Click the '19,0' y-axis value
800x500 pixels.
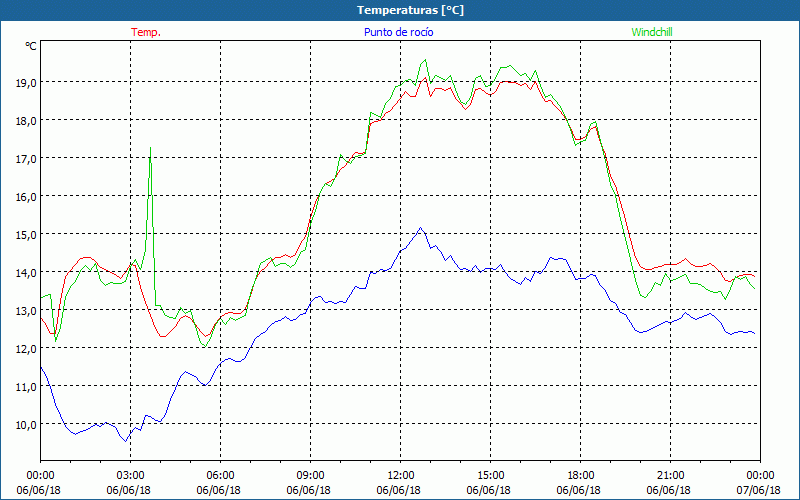pyautogui.click(x=27, y=82)
